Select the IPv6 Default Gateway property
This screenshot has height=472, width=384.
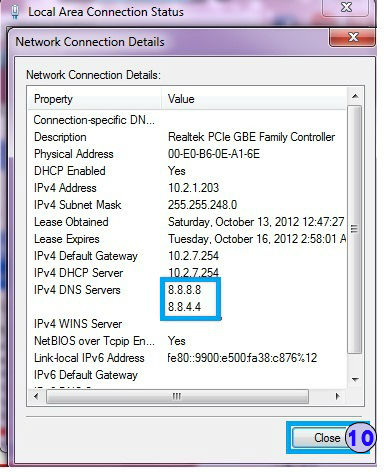86,375
